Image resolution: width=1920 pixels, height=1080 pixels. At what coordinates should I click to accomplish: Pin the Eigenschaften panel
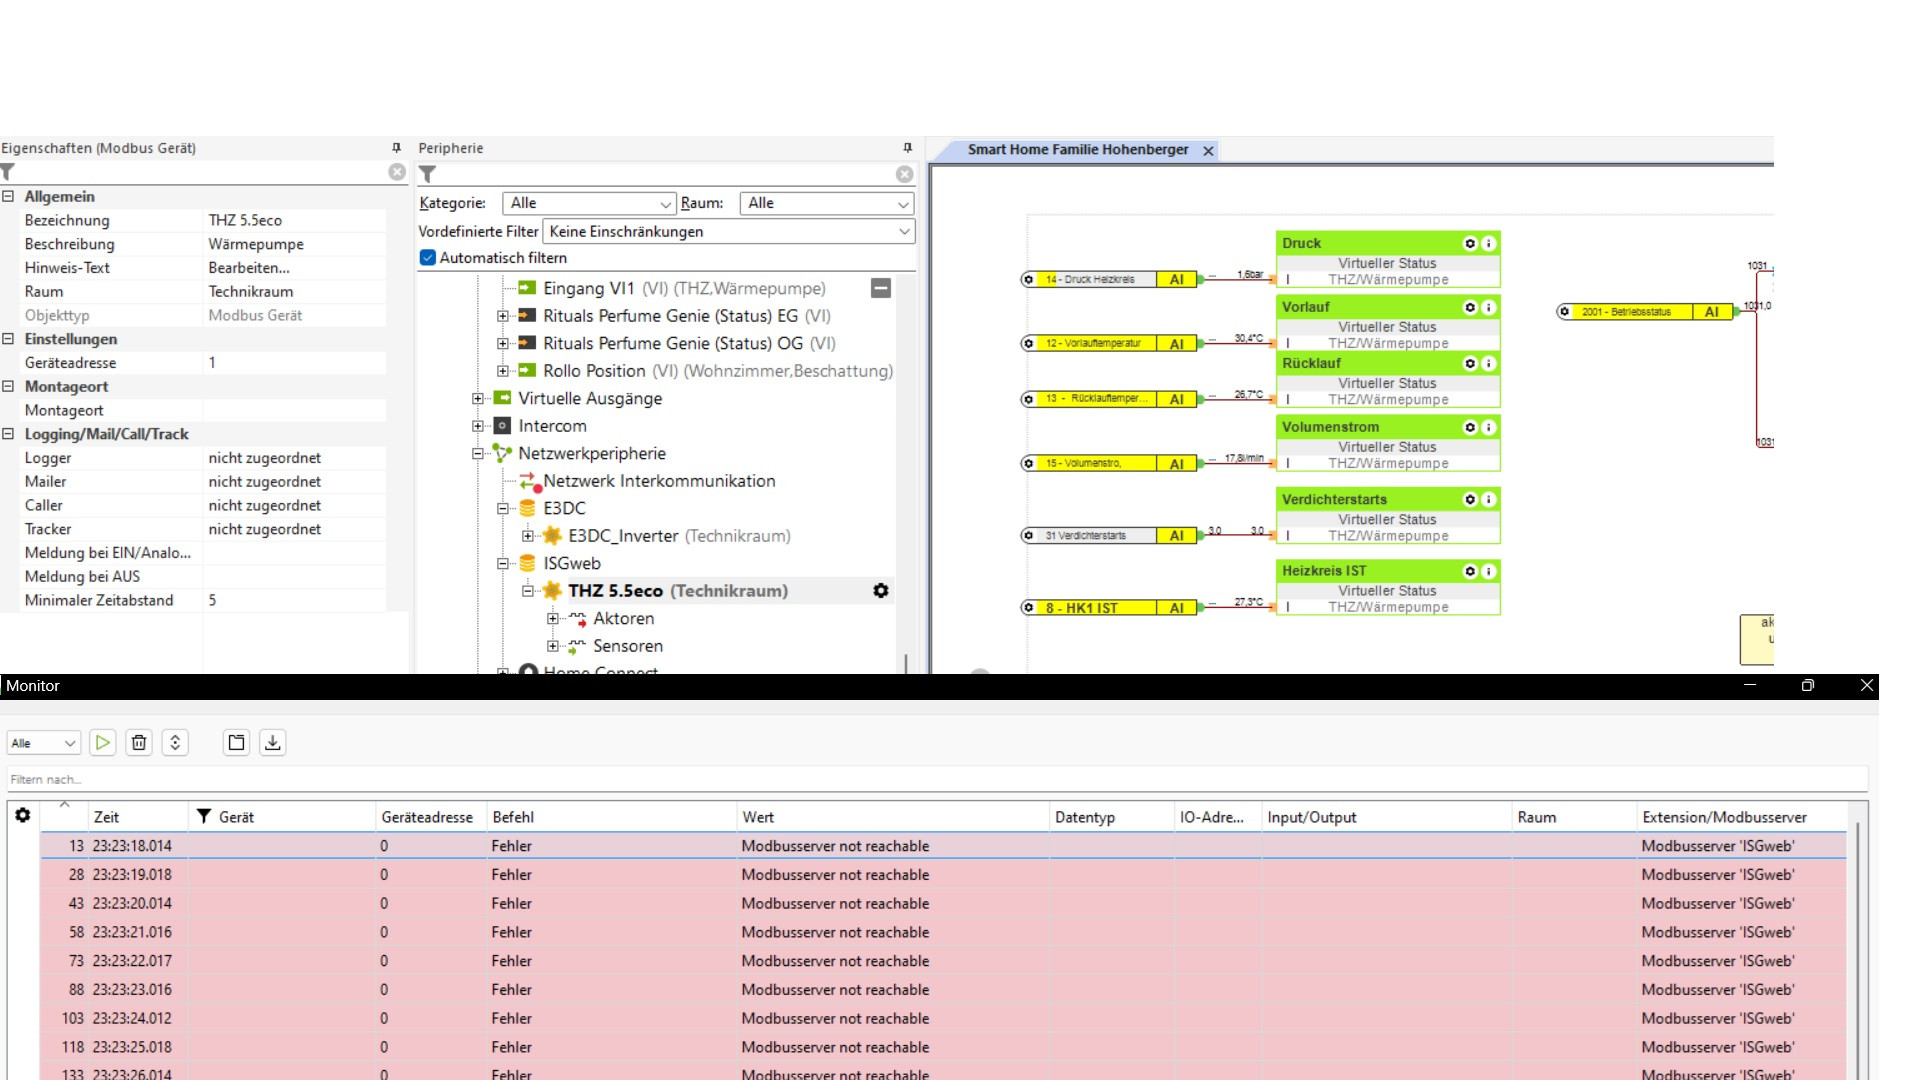coord(396,148)
